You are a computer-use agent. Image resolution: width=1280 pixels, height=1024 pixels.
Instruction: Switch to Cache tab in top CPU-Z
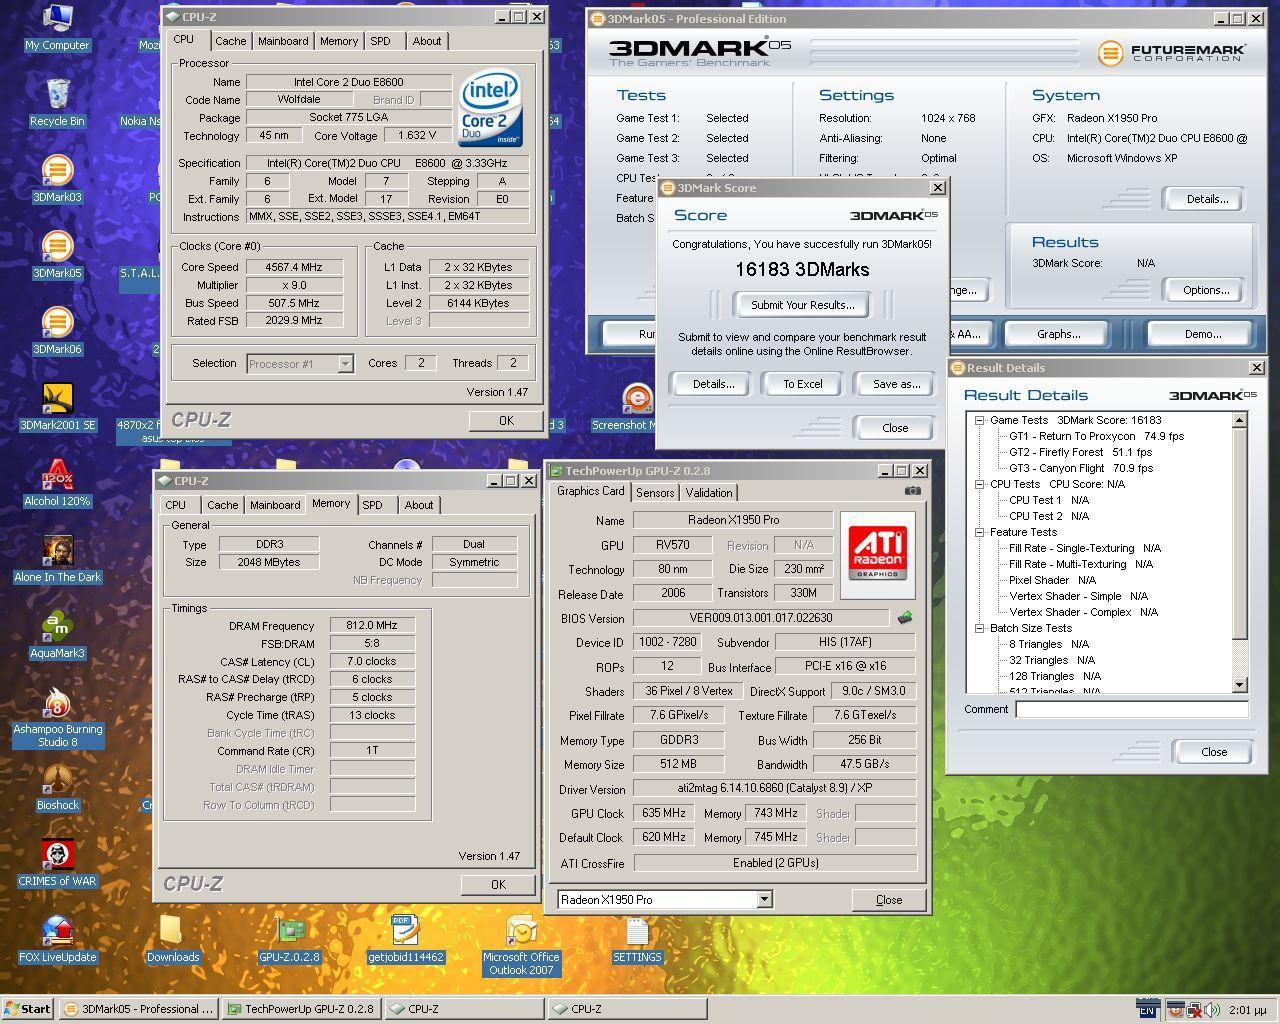(230, 41)
